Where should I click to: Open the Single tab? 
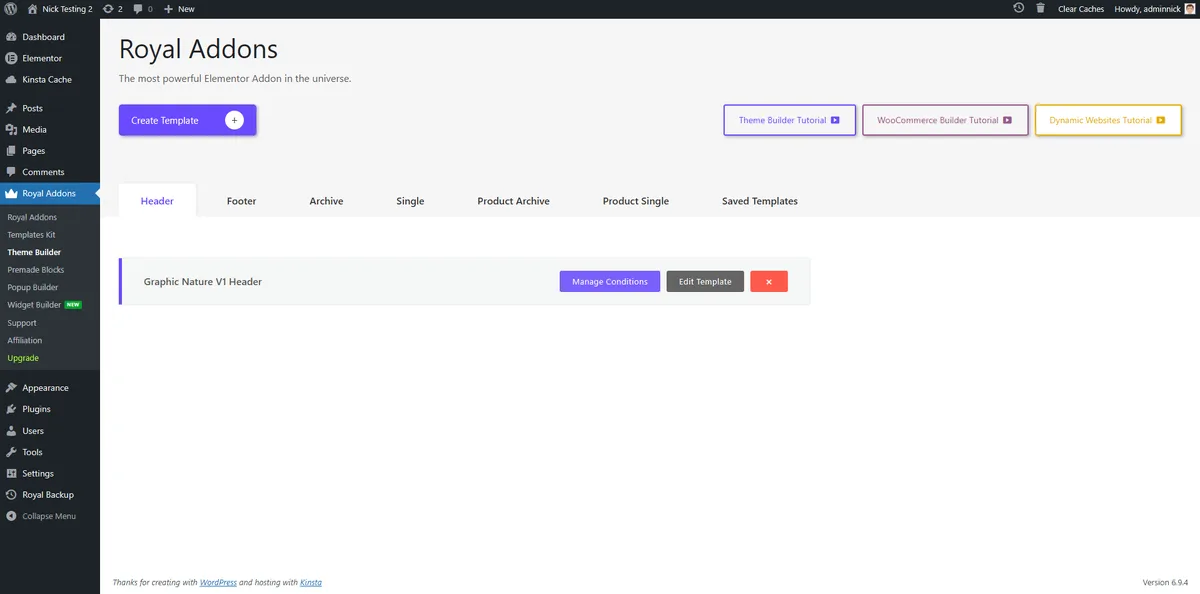410,201
